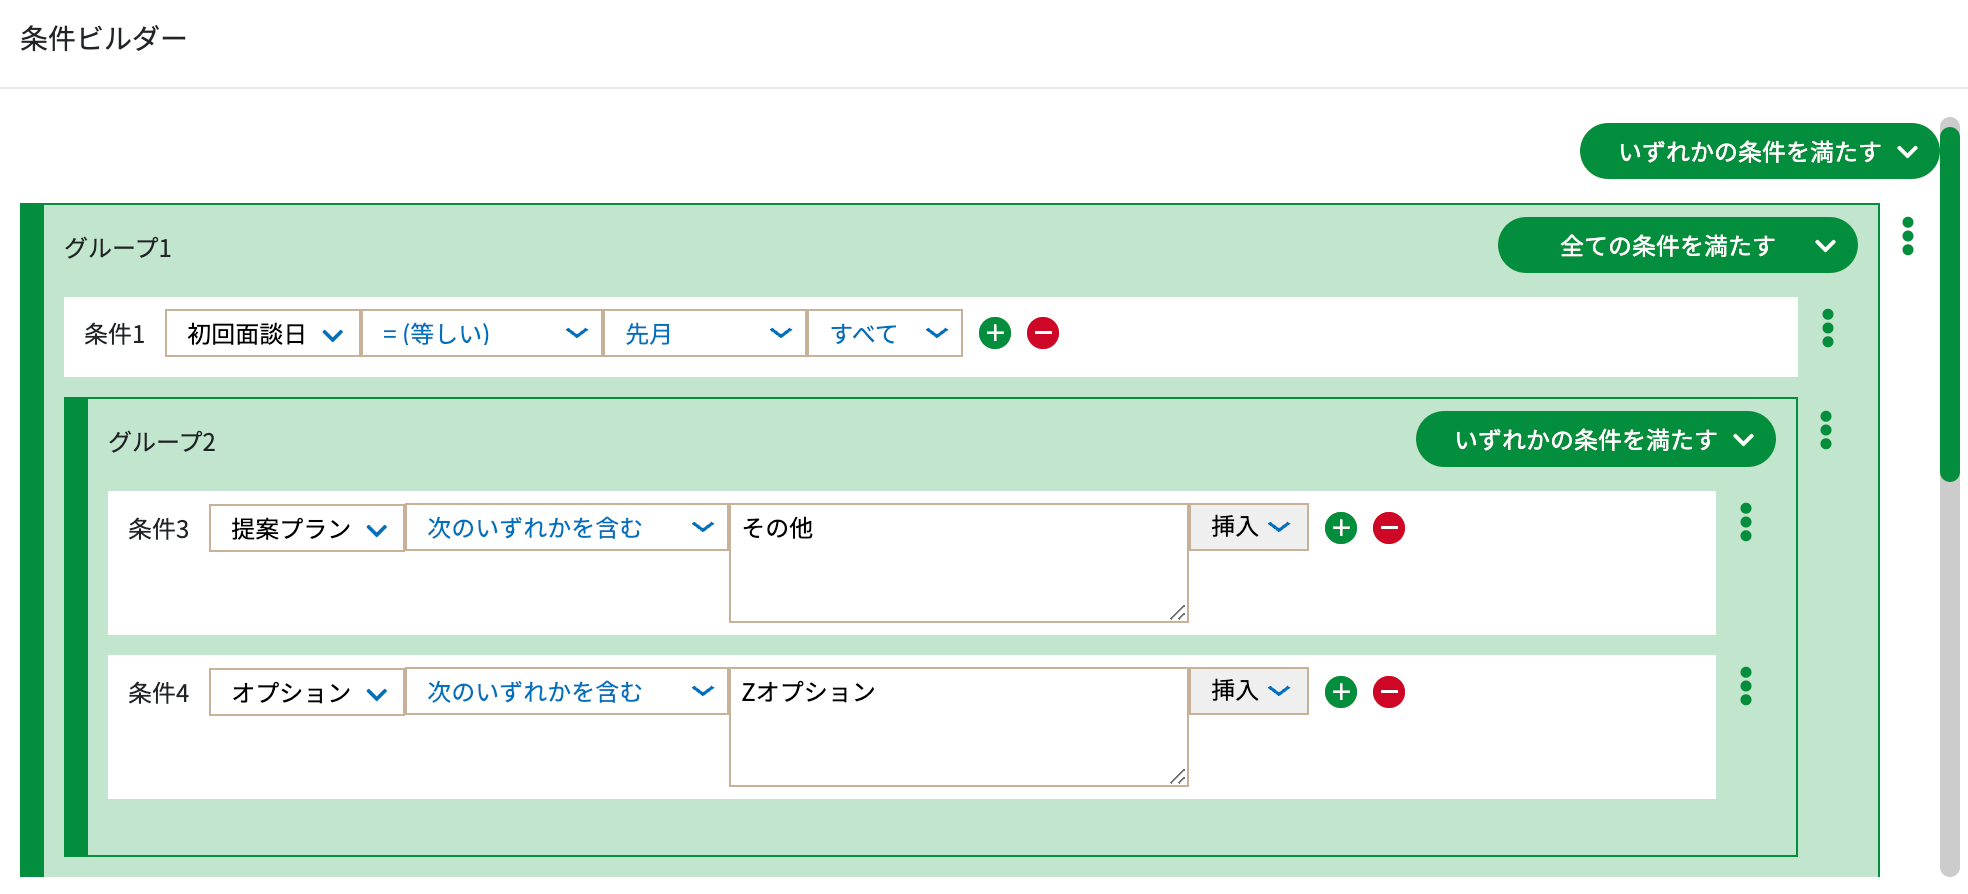Click the 挿入 button in 条件4
Viewport: 1968px width, 894px height.
click(1249, 690)
